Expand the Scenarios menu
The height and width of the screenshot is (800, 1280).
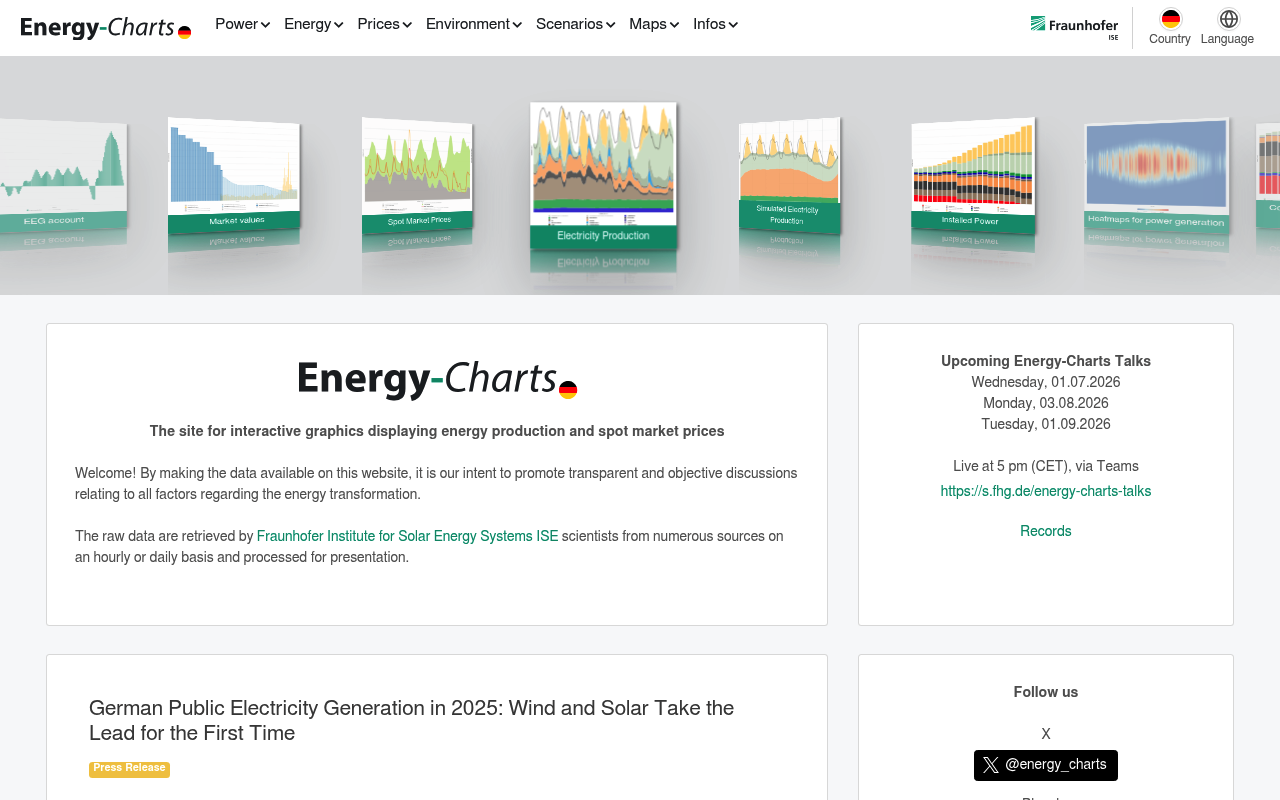click(x=575, y=24)
